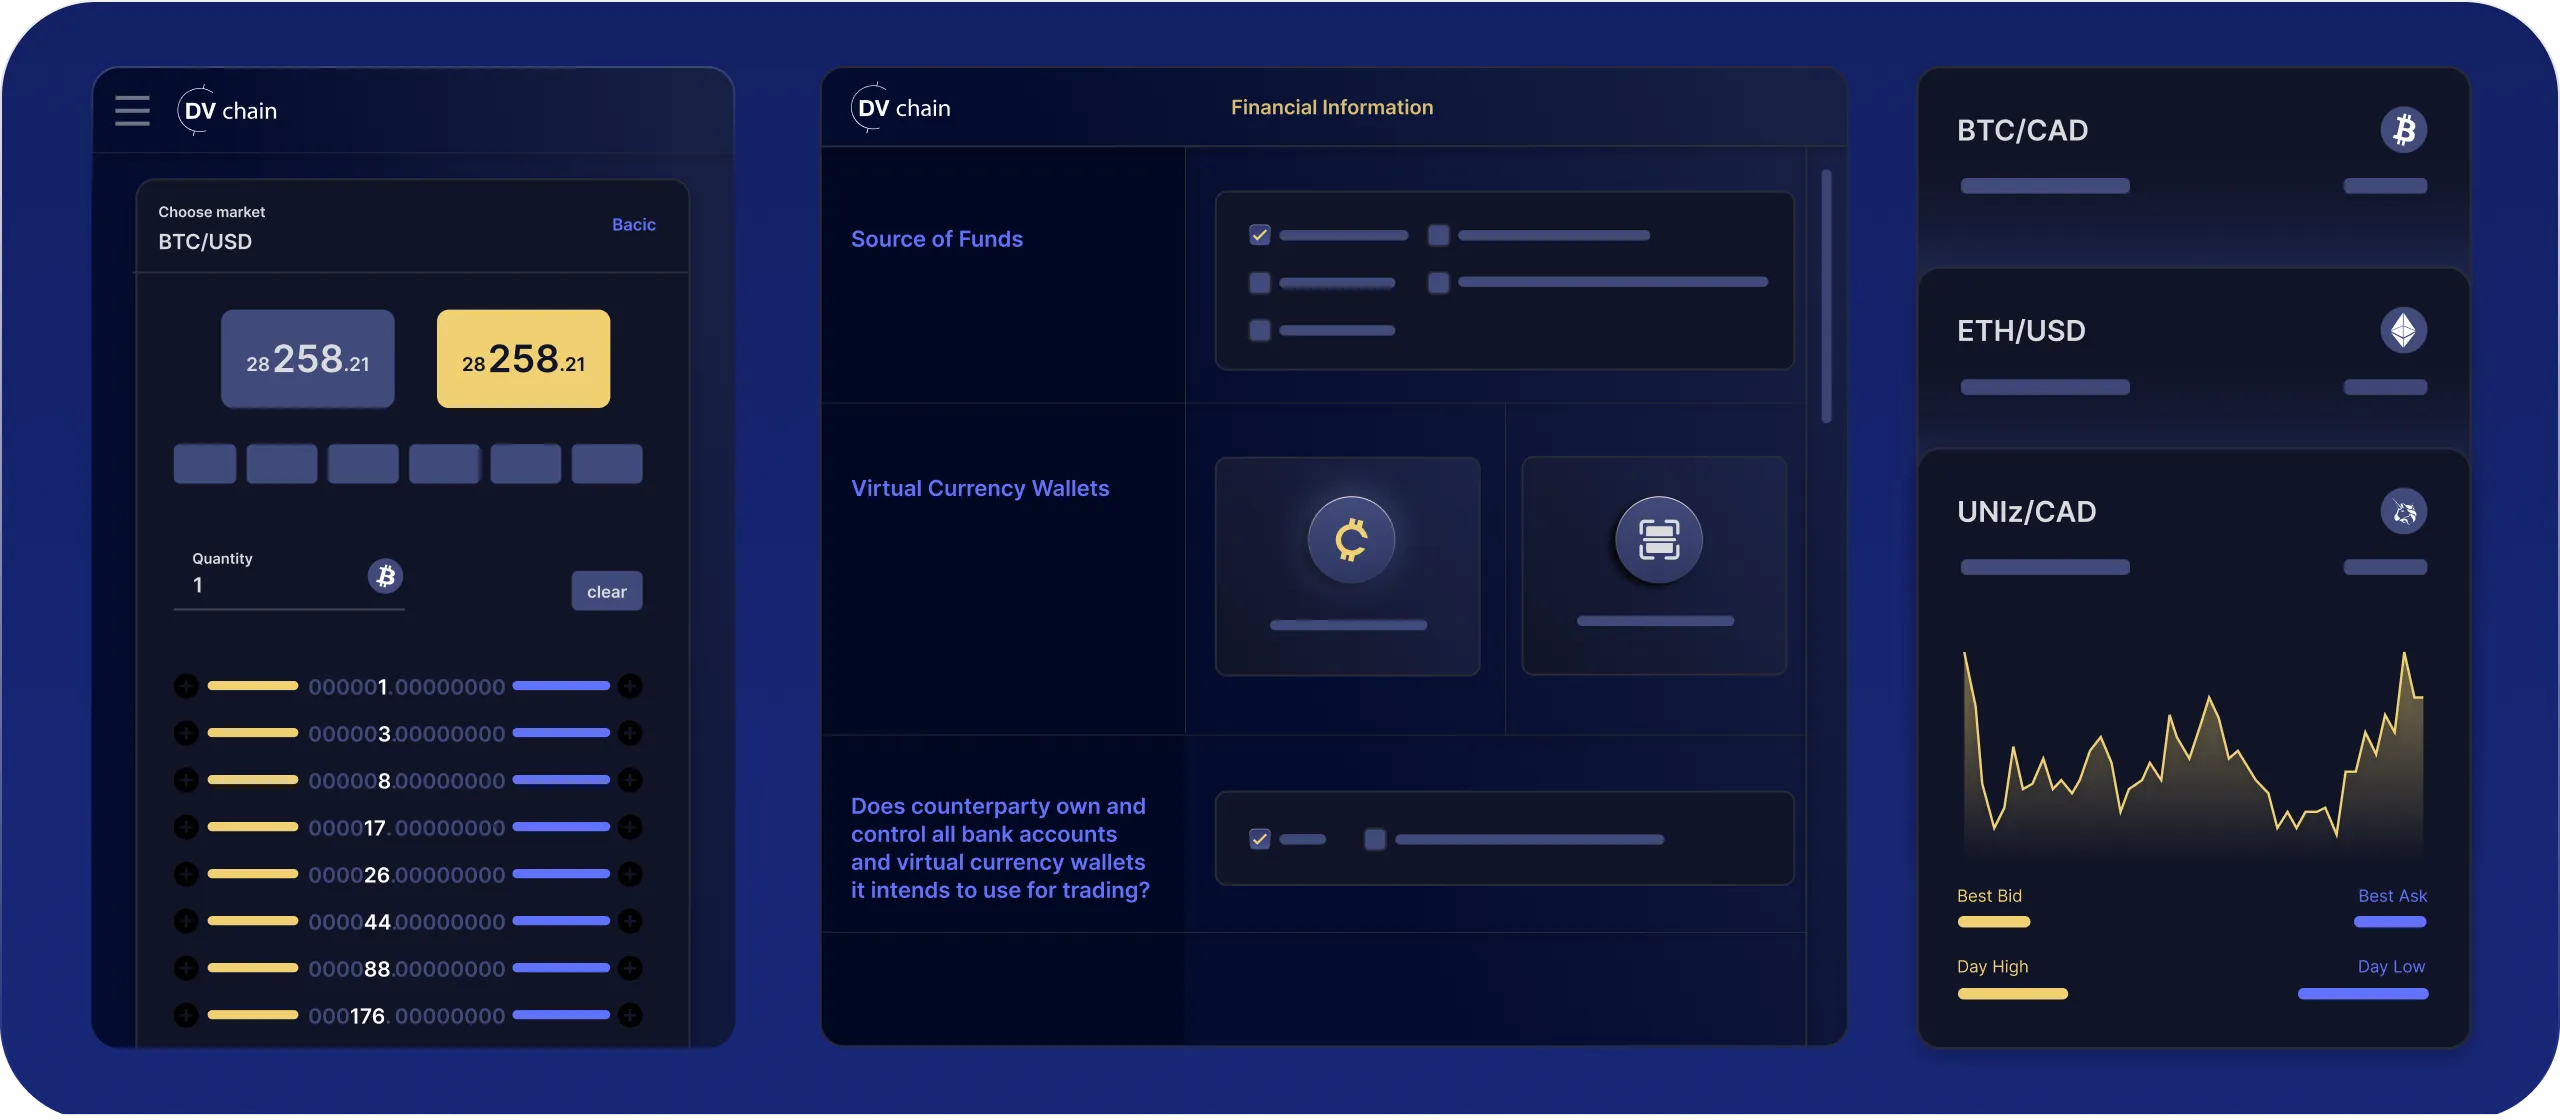Click plus icon left of 000001.00000000

[186, 686]
